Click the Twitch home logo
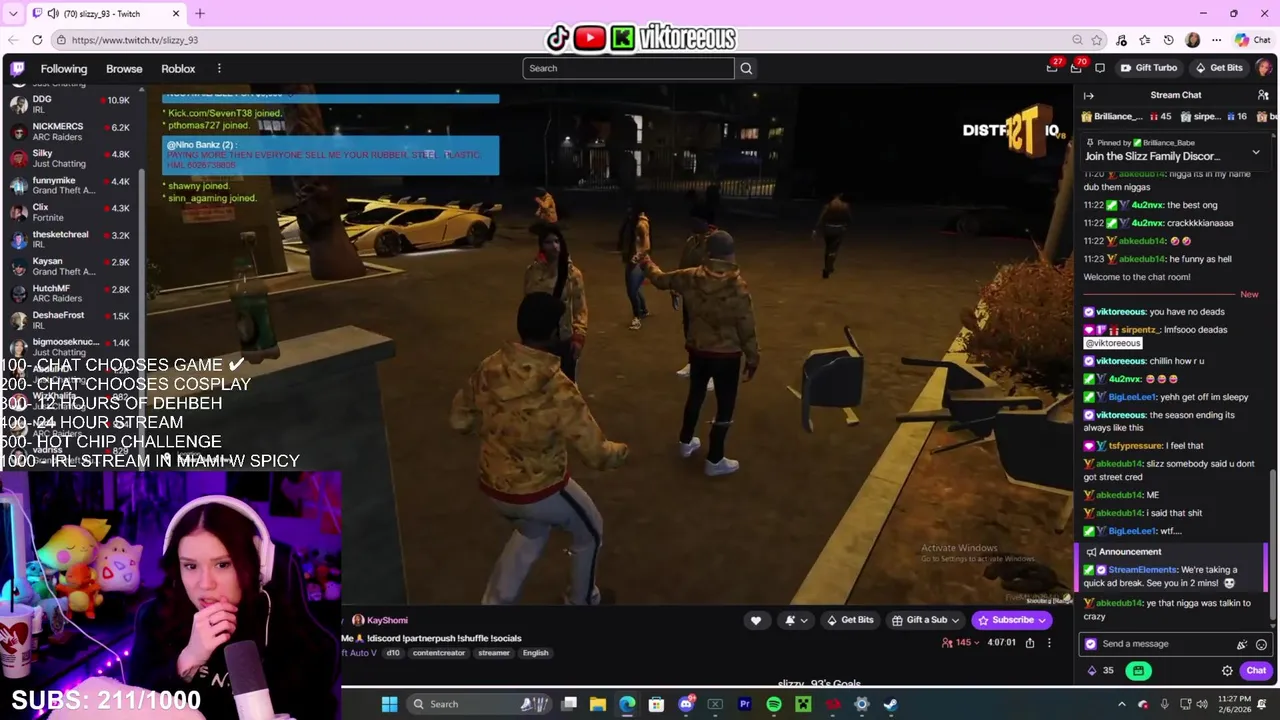1280x720 pixels. (17, 68)
